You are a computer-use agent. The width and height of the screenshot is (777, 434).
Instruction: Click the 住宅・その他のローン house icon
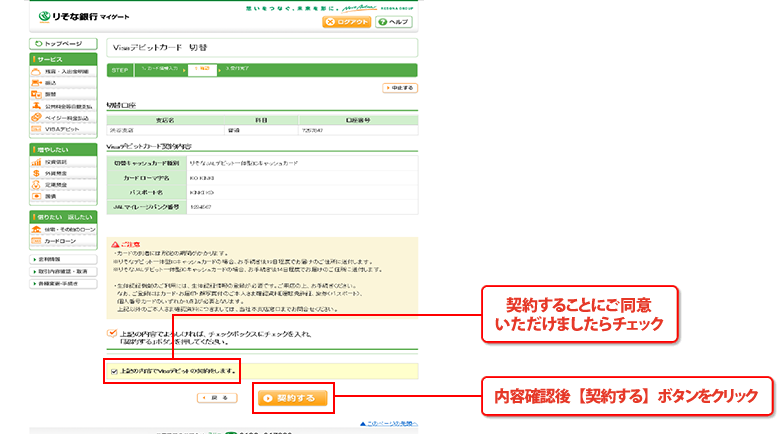36,229
